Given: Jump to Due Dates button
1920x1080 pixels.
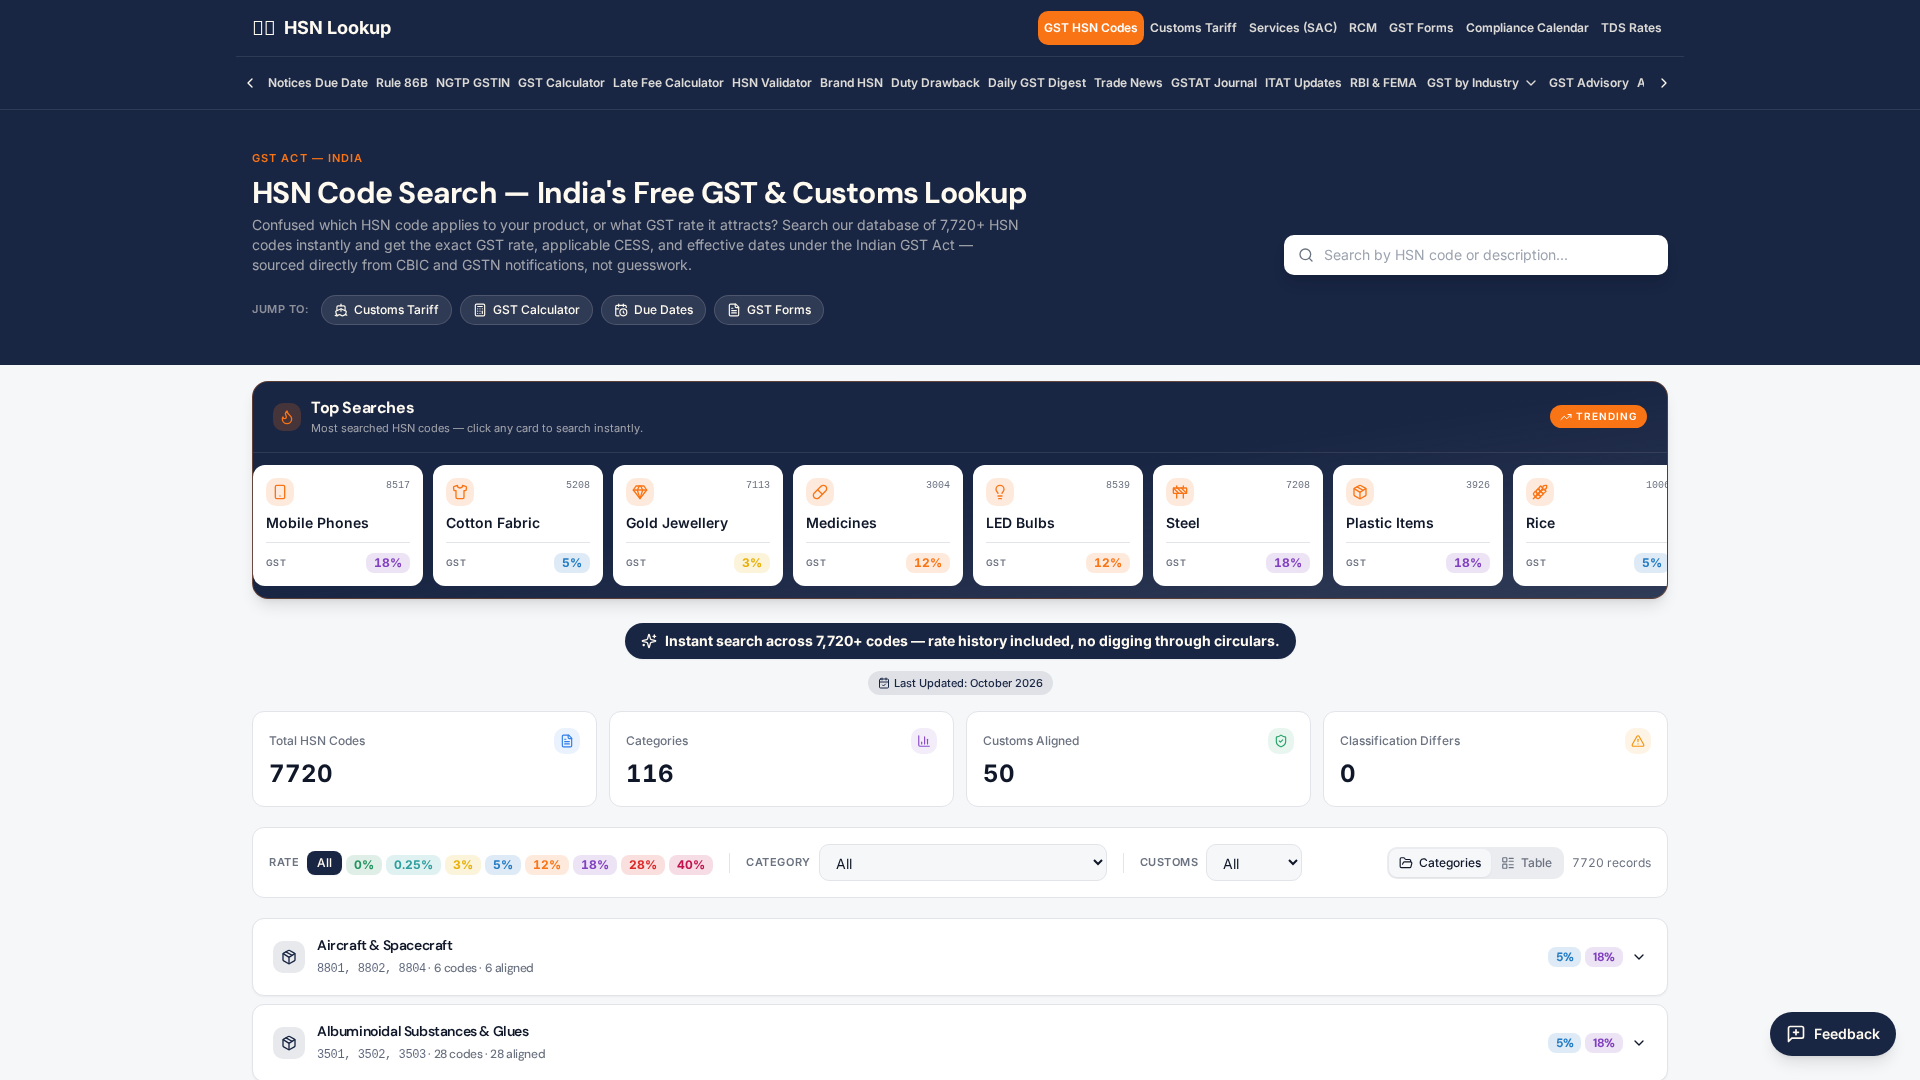Looking at the screenshot, I should [x=653, y=310].
